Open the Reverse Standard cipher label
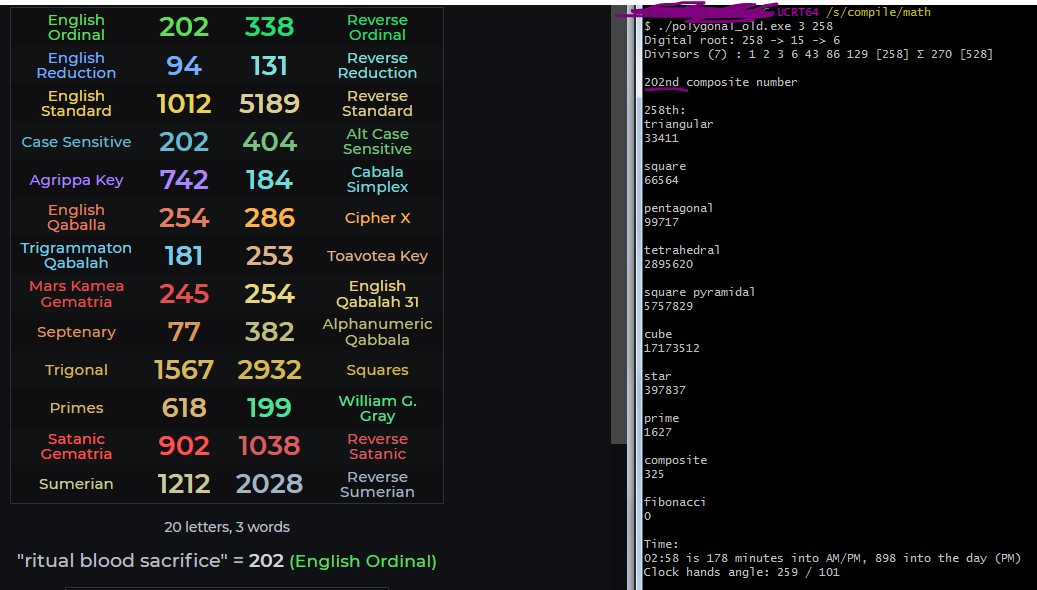Screen dimensions: 1037x590 click(x=378, y=103)
